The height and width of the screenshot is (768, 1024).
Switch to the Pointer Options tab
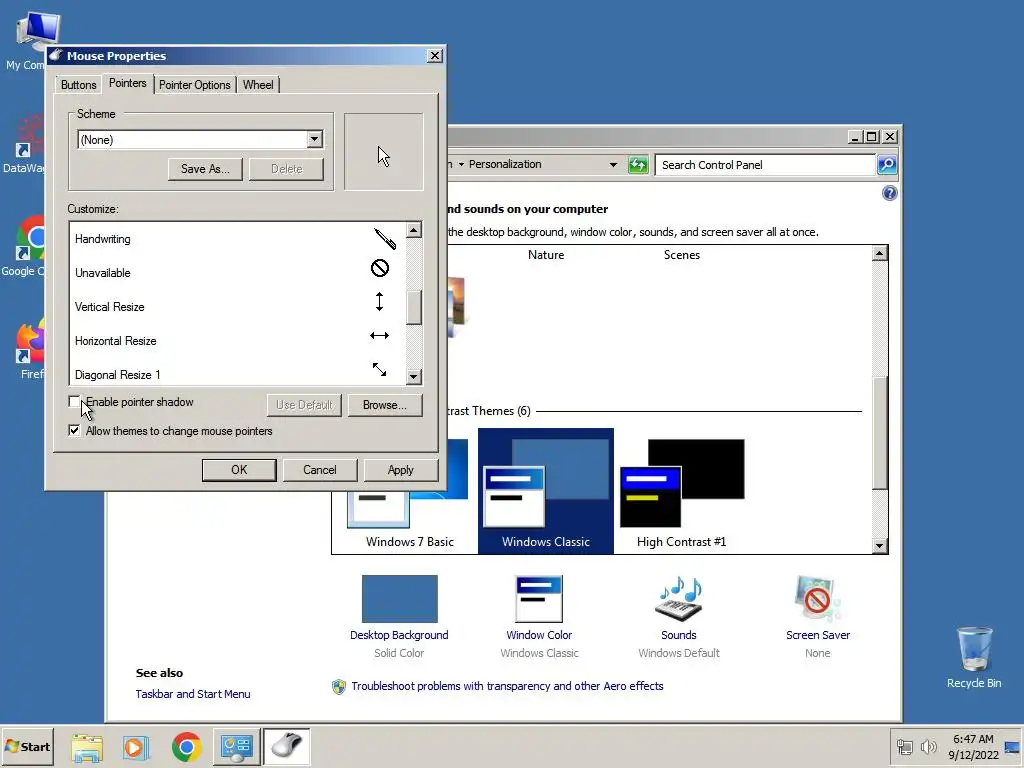pyautogui.click(x=195, y=85)
